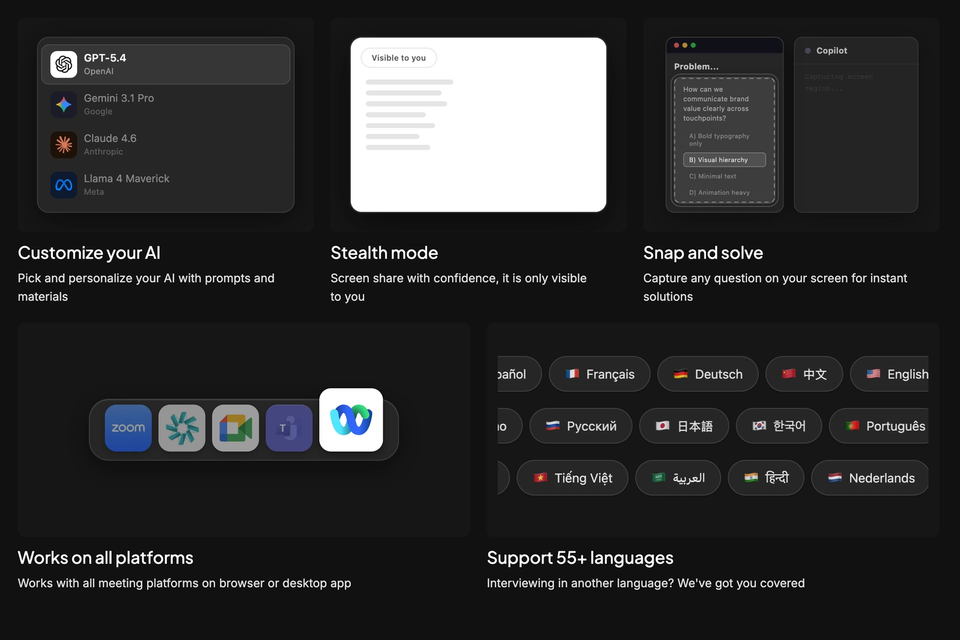Screen dimensions: 960x640
Task: Click the Customize your AI heading
Action: coord(89,253)
